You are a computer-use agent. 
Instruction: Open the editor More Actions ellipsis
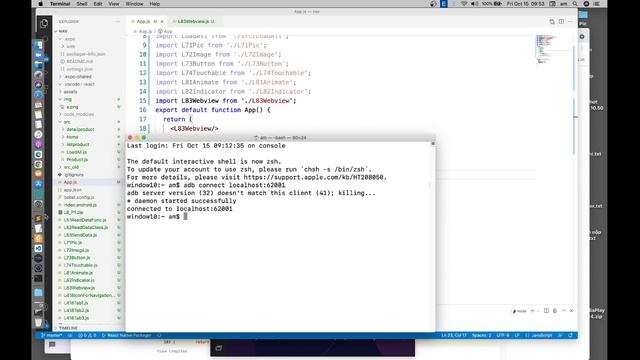[x=570, y=21]
